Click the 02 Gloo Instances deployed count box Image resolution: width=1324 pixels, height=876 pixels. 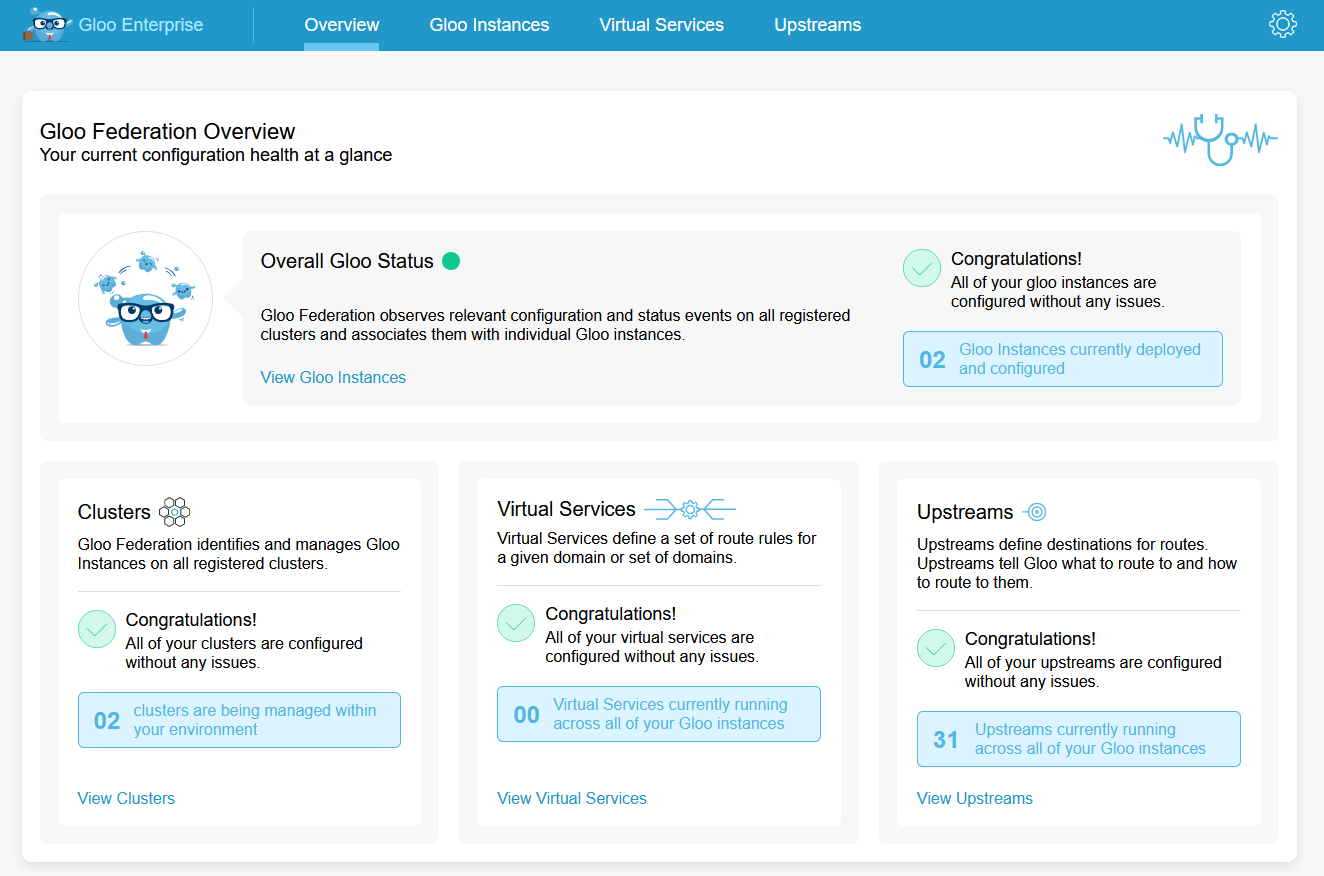coord(1063,359)
